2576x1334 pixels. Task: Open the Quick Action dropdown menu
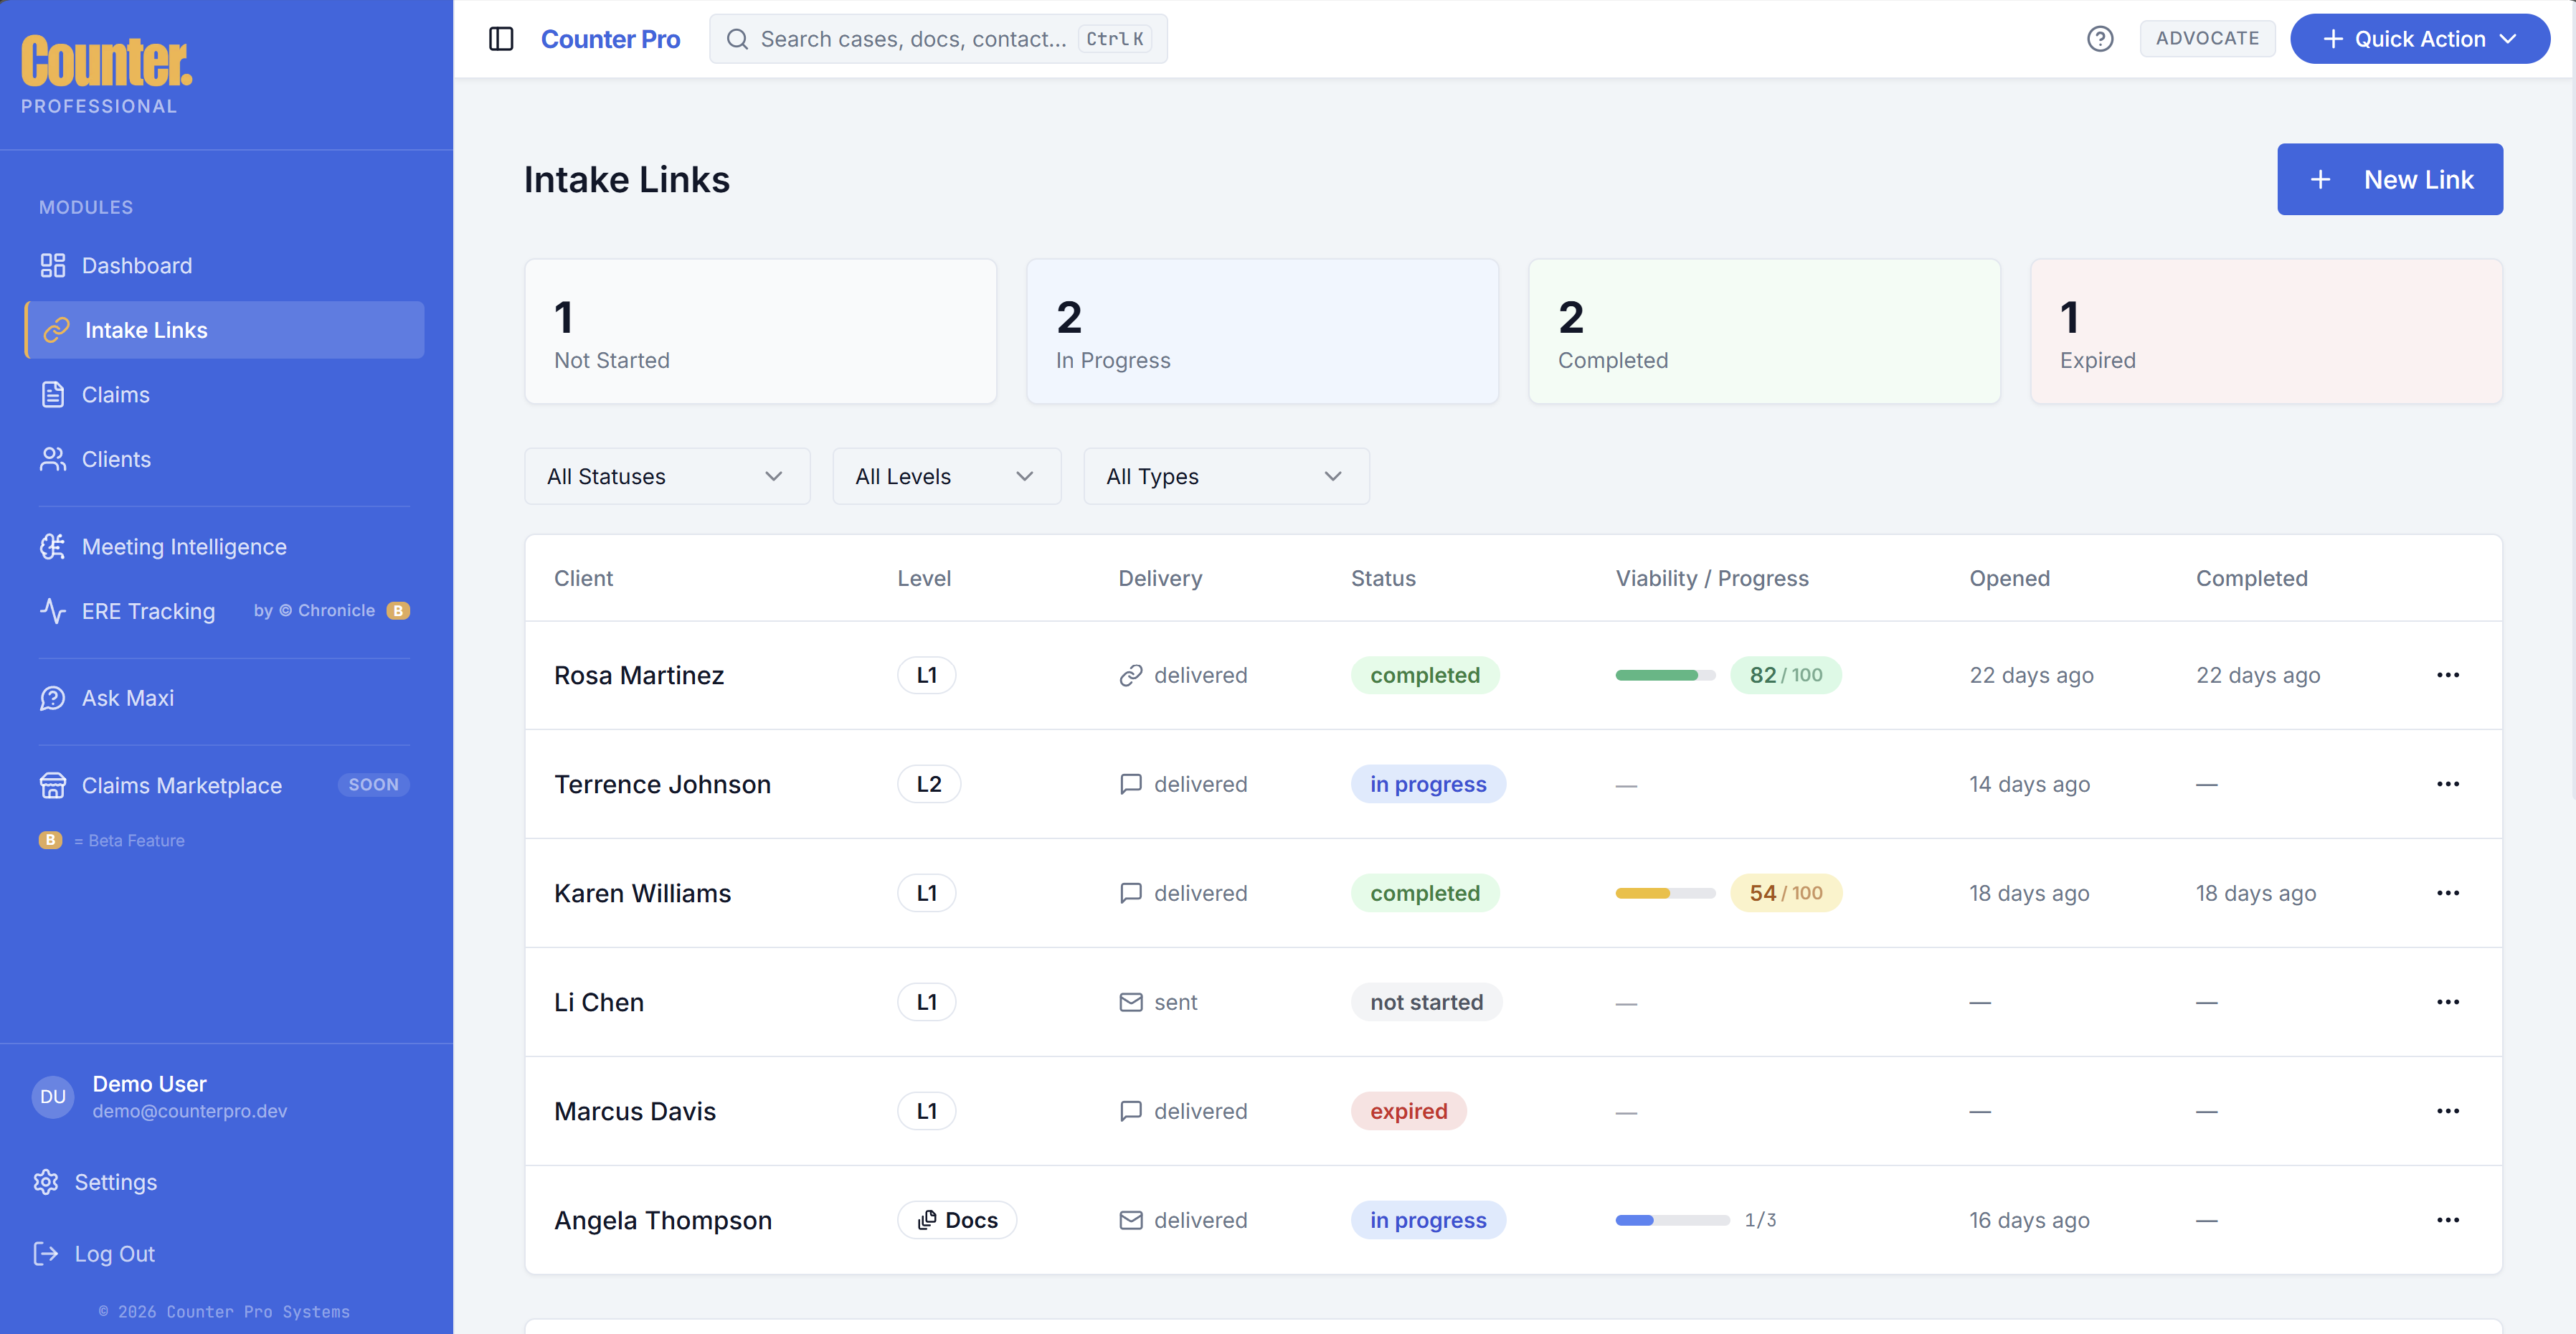(x=2419, y=39)
